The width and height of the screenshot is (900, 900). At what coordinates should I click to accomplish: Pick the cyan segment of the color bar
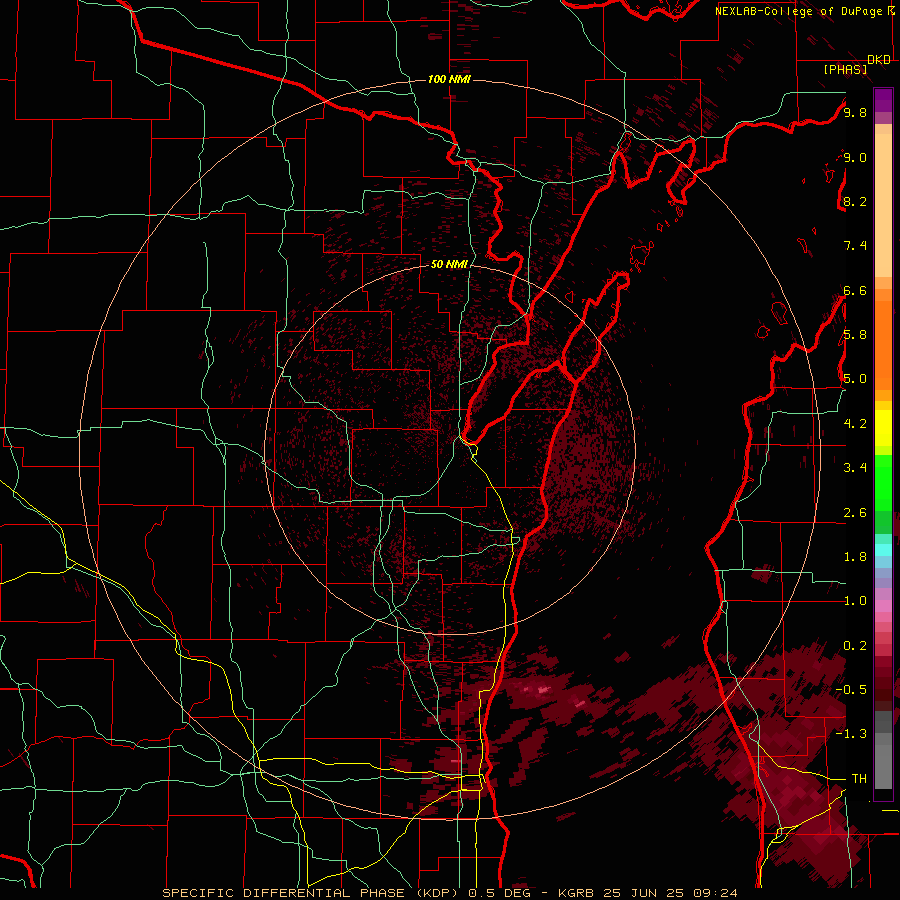pyautogui.click(x=883, y=550)
